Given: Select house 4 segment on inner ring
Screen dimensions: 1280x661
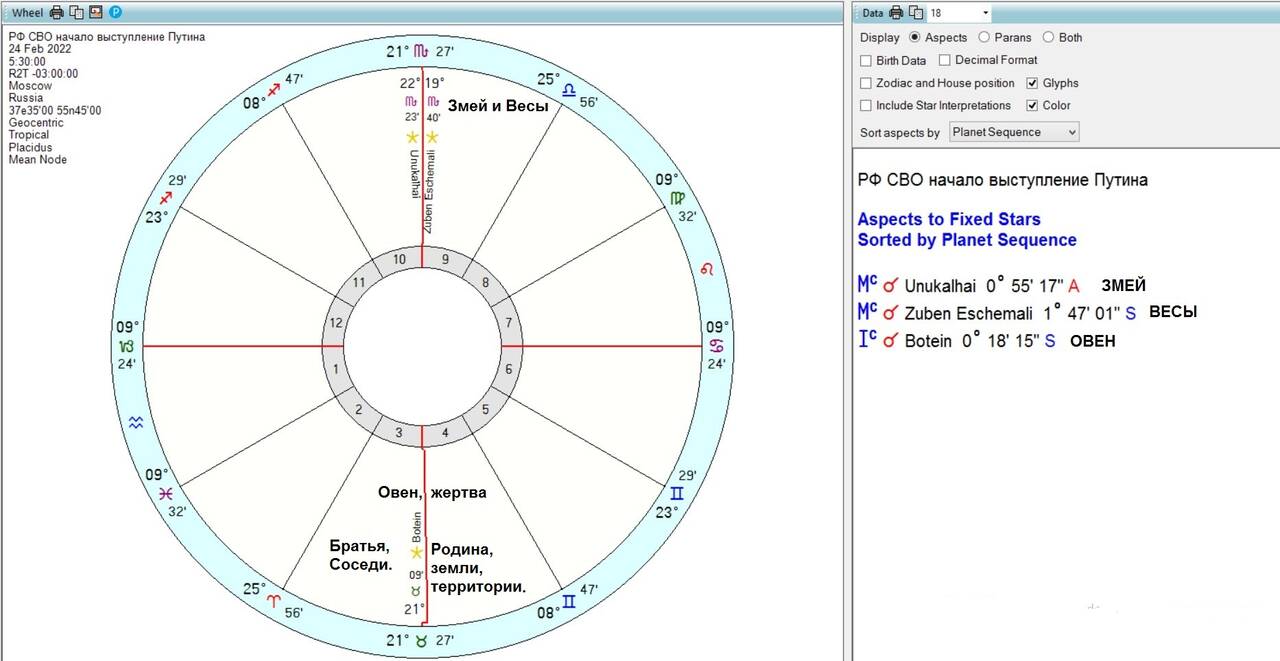Looking at the screenshot, I should (446, 432).
